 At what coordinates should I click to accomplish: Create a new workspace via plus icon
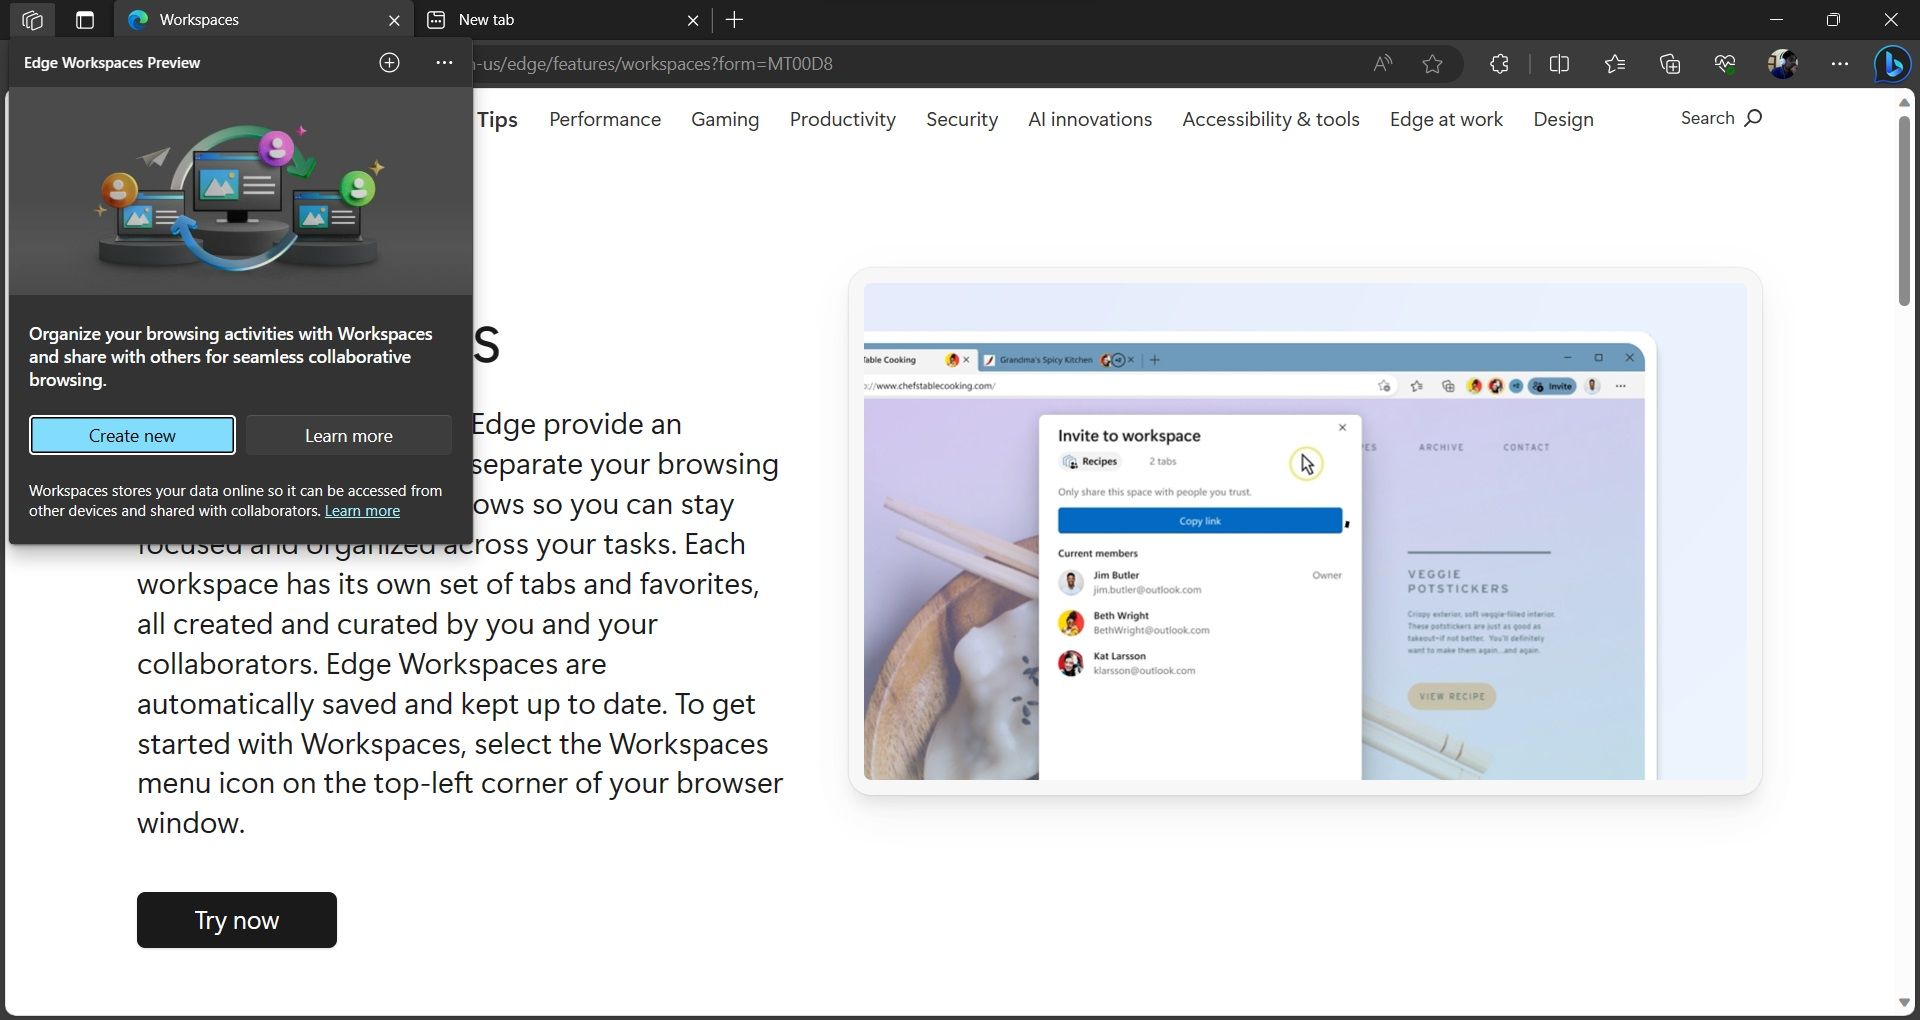coord(389,62)
